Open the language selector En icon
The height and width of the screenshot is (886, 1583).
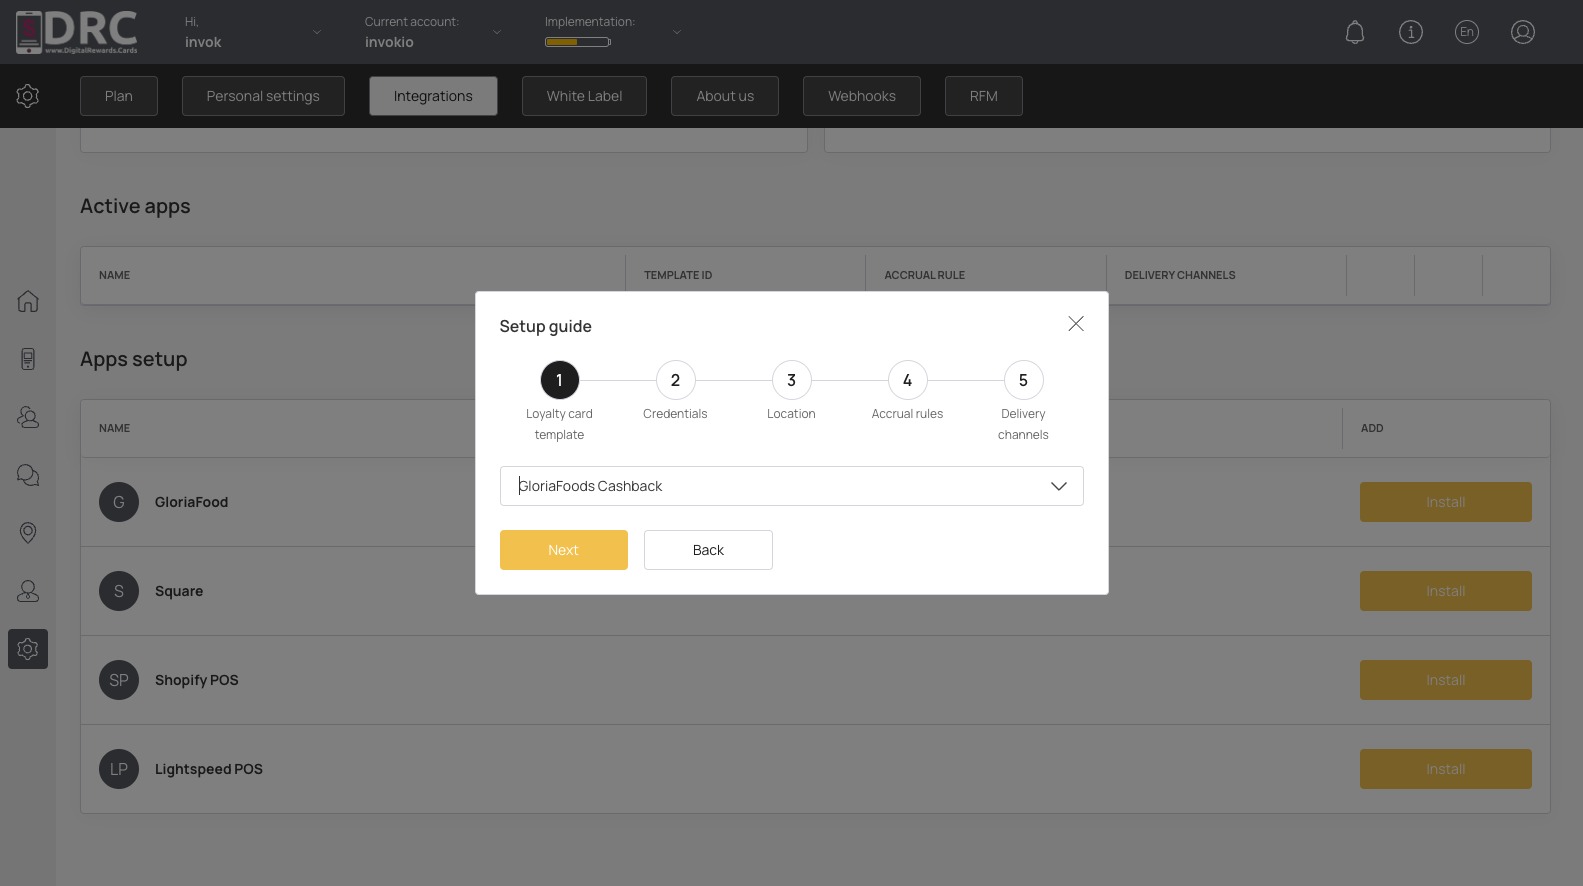point(1467,32)
